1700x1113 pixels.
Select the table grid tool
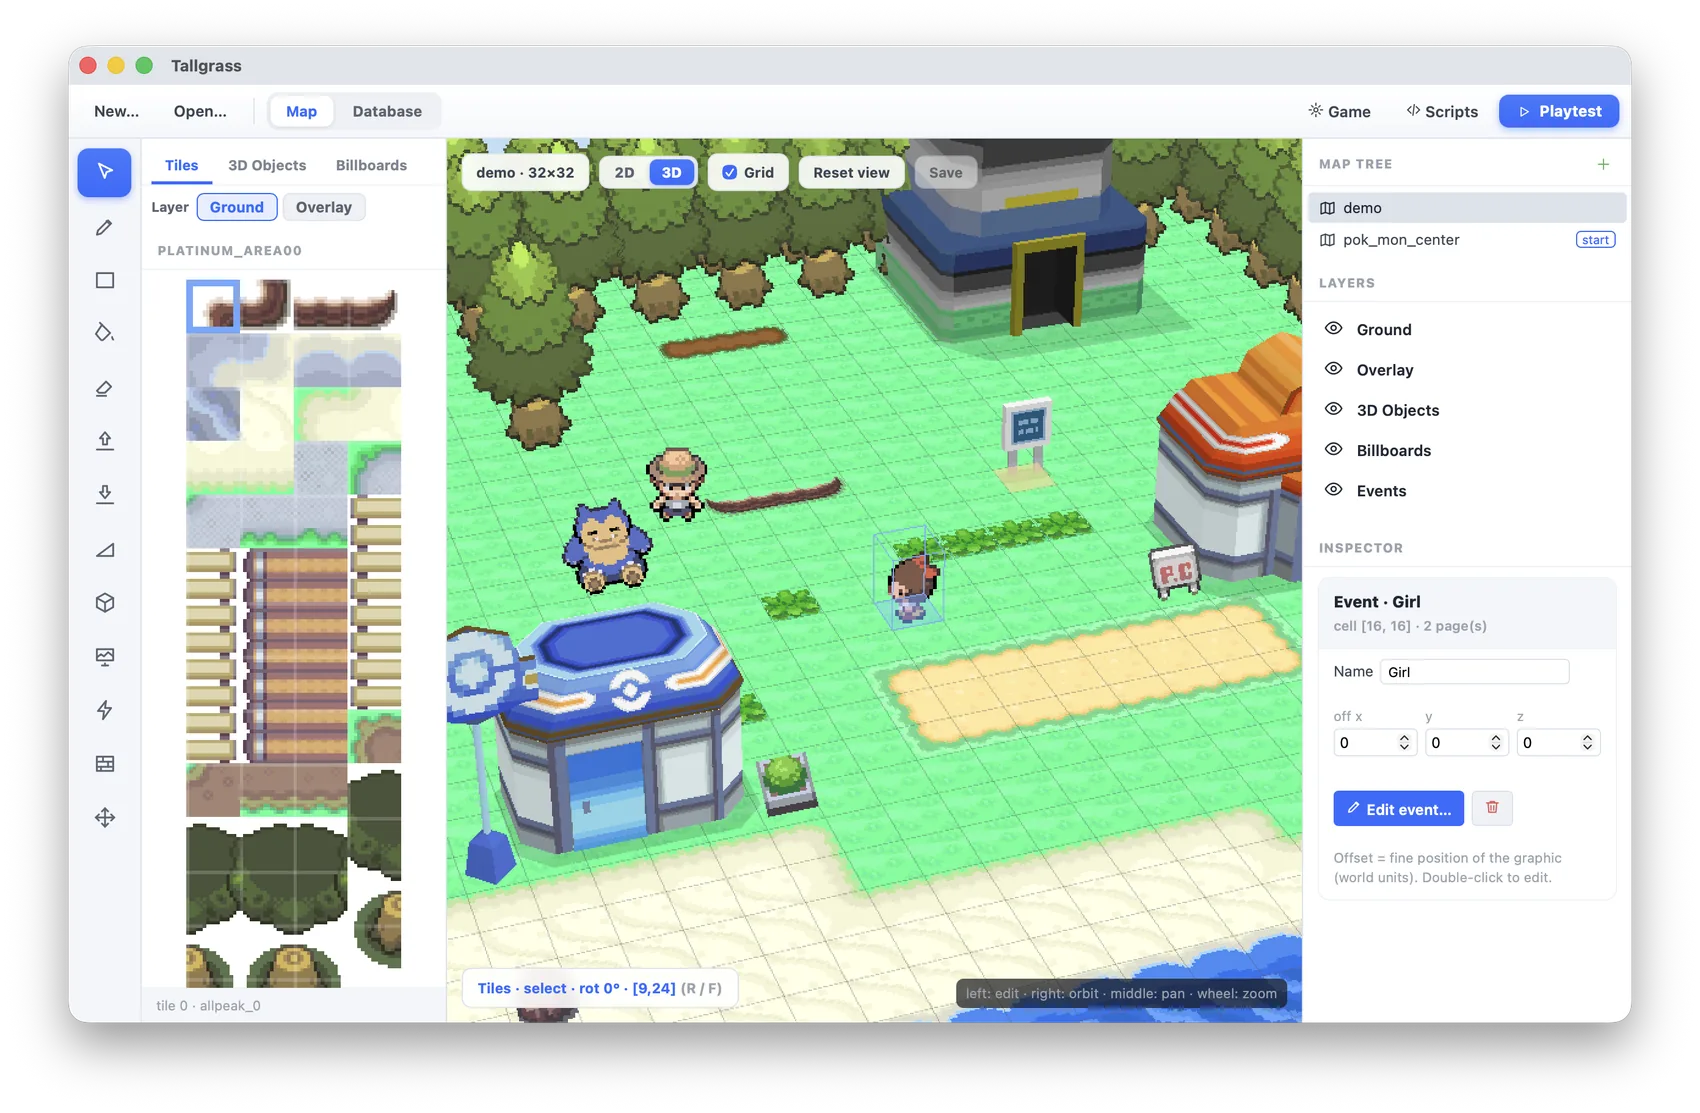point(105,764)
